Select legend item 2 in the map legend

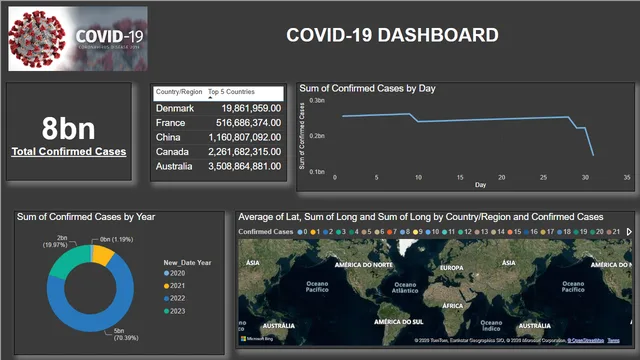click(x=328, y=232)
